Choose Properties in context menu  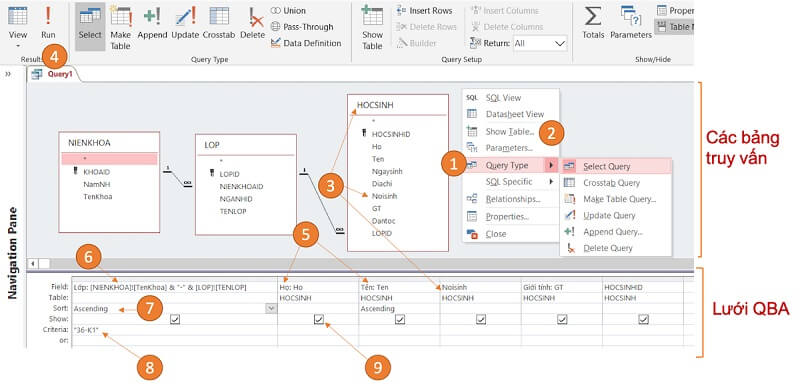tap(510, 216)
